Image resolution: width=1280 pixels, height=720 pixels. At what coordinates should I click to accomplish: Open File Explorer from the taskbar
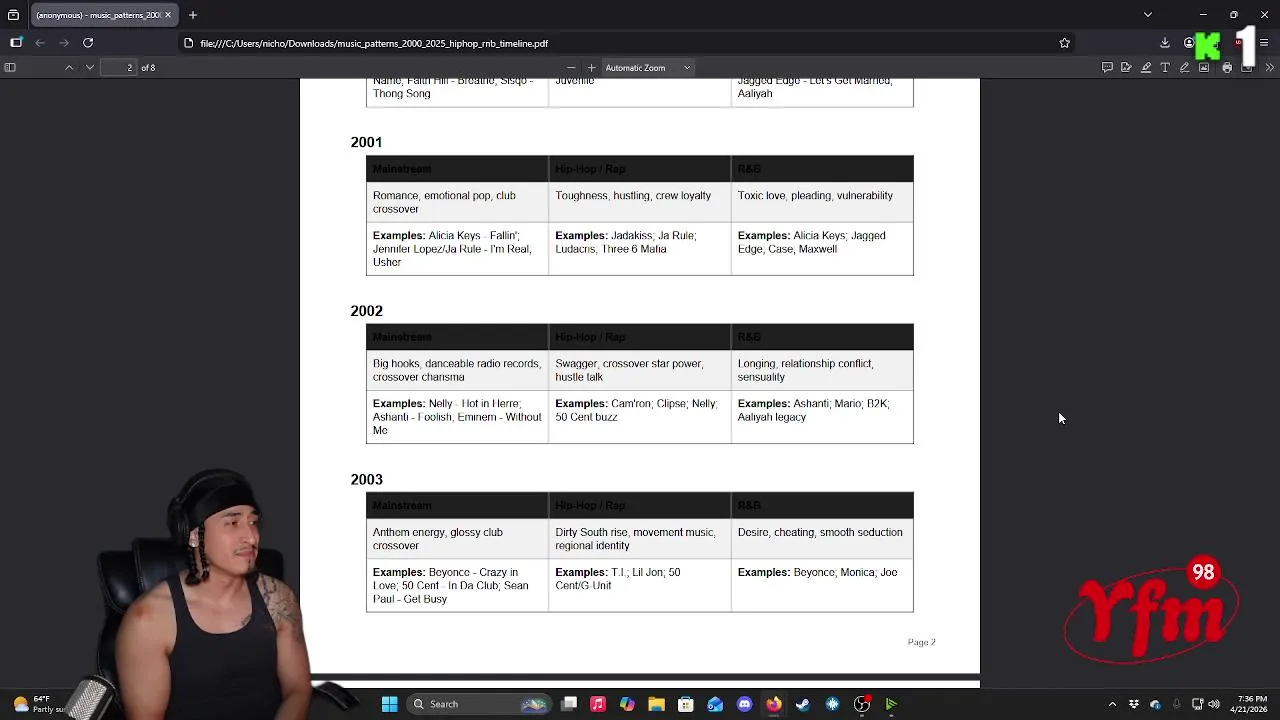656,704
